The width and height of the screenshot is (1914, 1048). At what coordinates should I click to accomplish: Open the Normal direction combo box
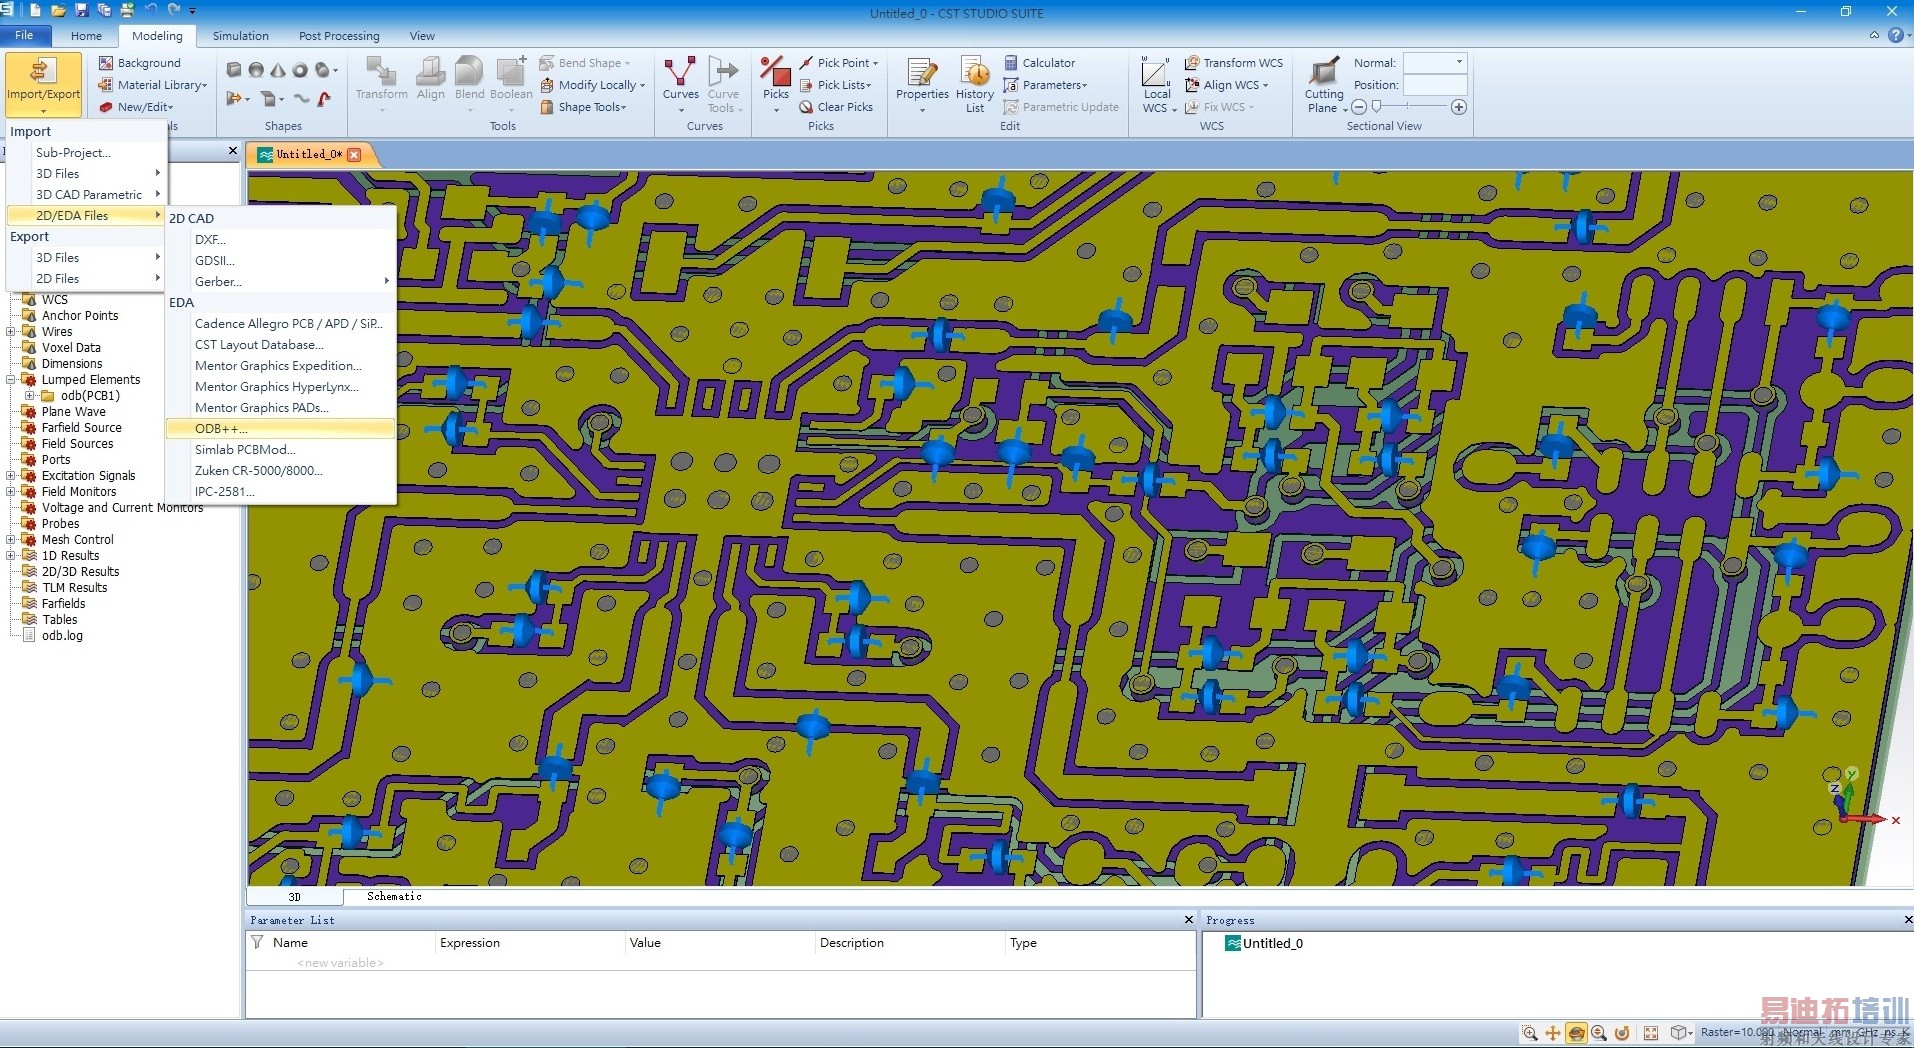(x=1435, y=62)
